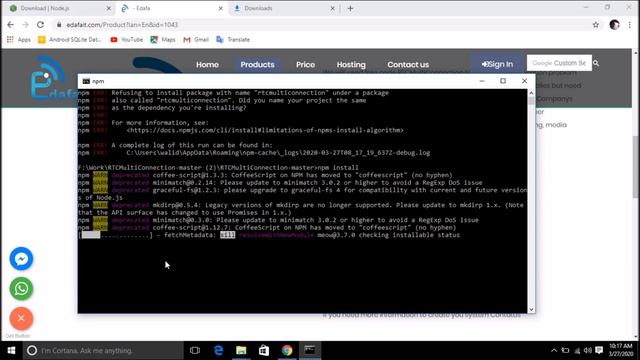
Task: Open the Action Center notifications icon
Action: point(599,350)
